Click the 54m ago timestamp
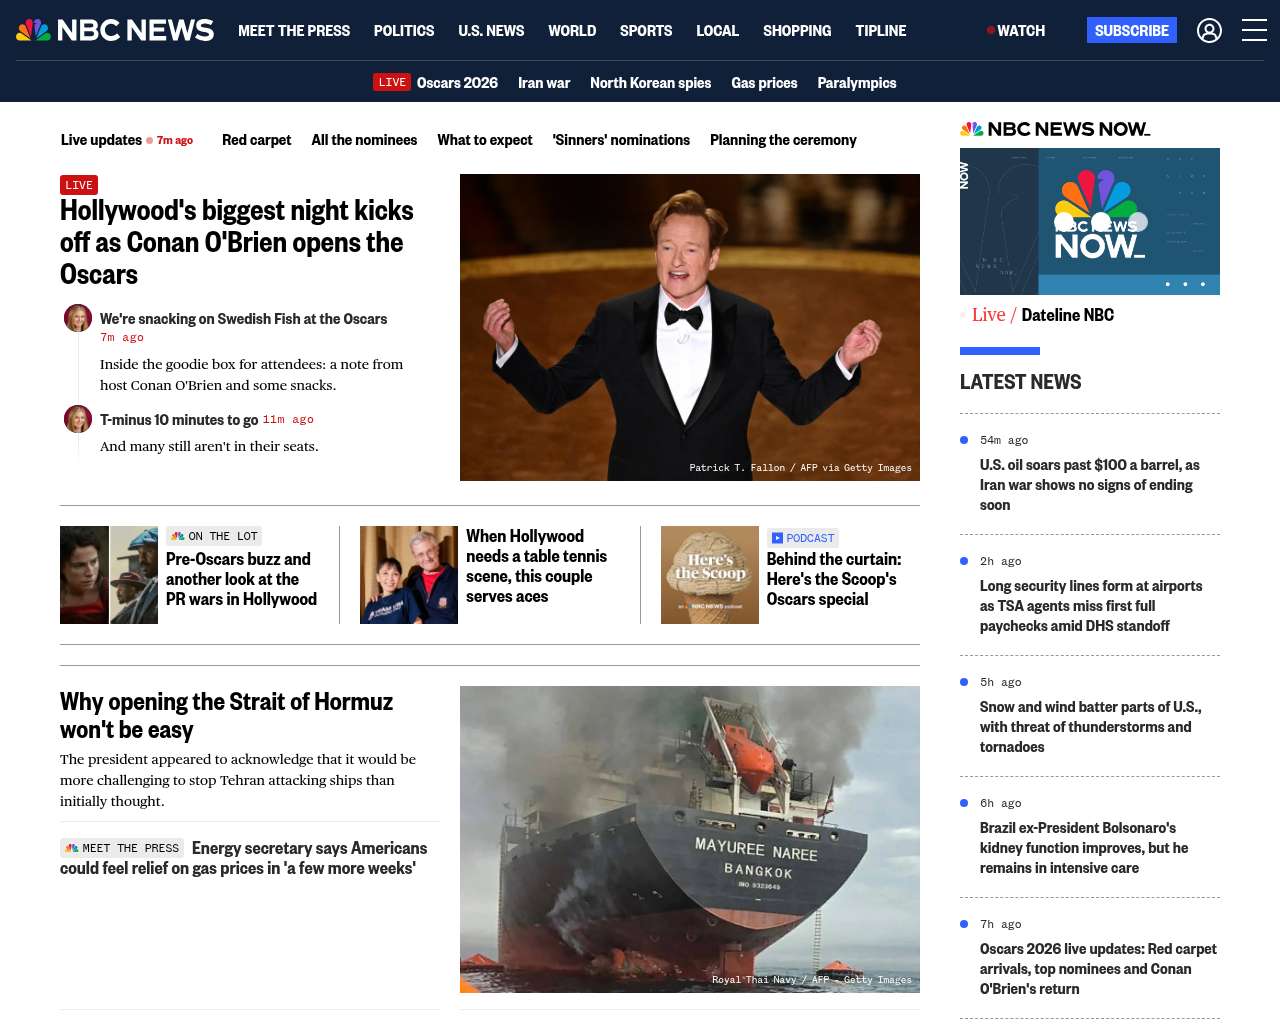Image resolution: width=1280 pixels, height=1024 pixels. [x=1004, y=440]
